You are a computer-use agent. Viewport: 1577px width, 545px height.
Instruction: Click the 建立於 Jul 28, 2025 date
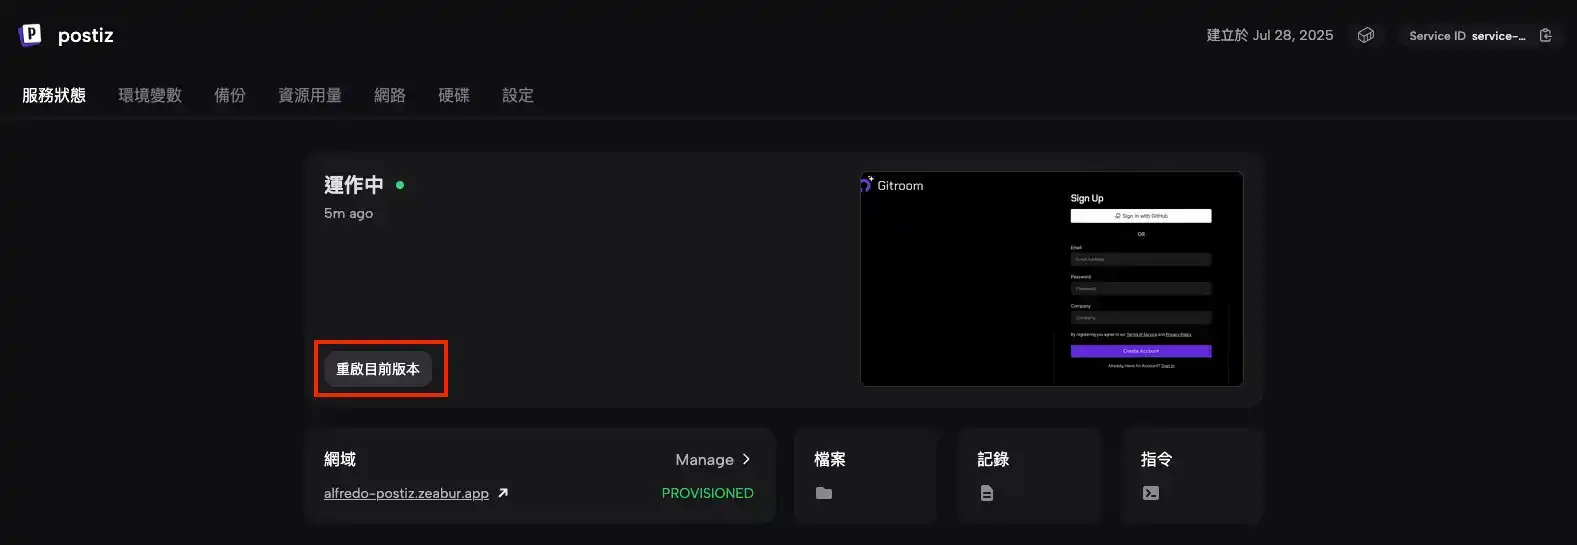point(1270,35)
